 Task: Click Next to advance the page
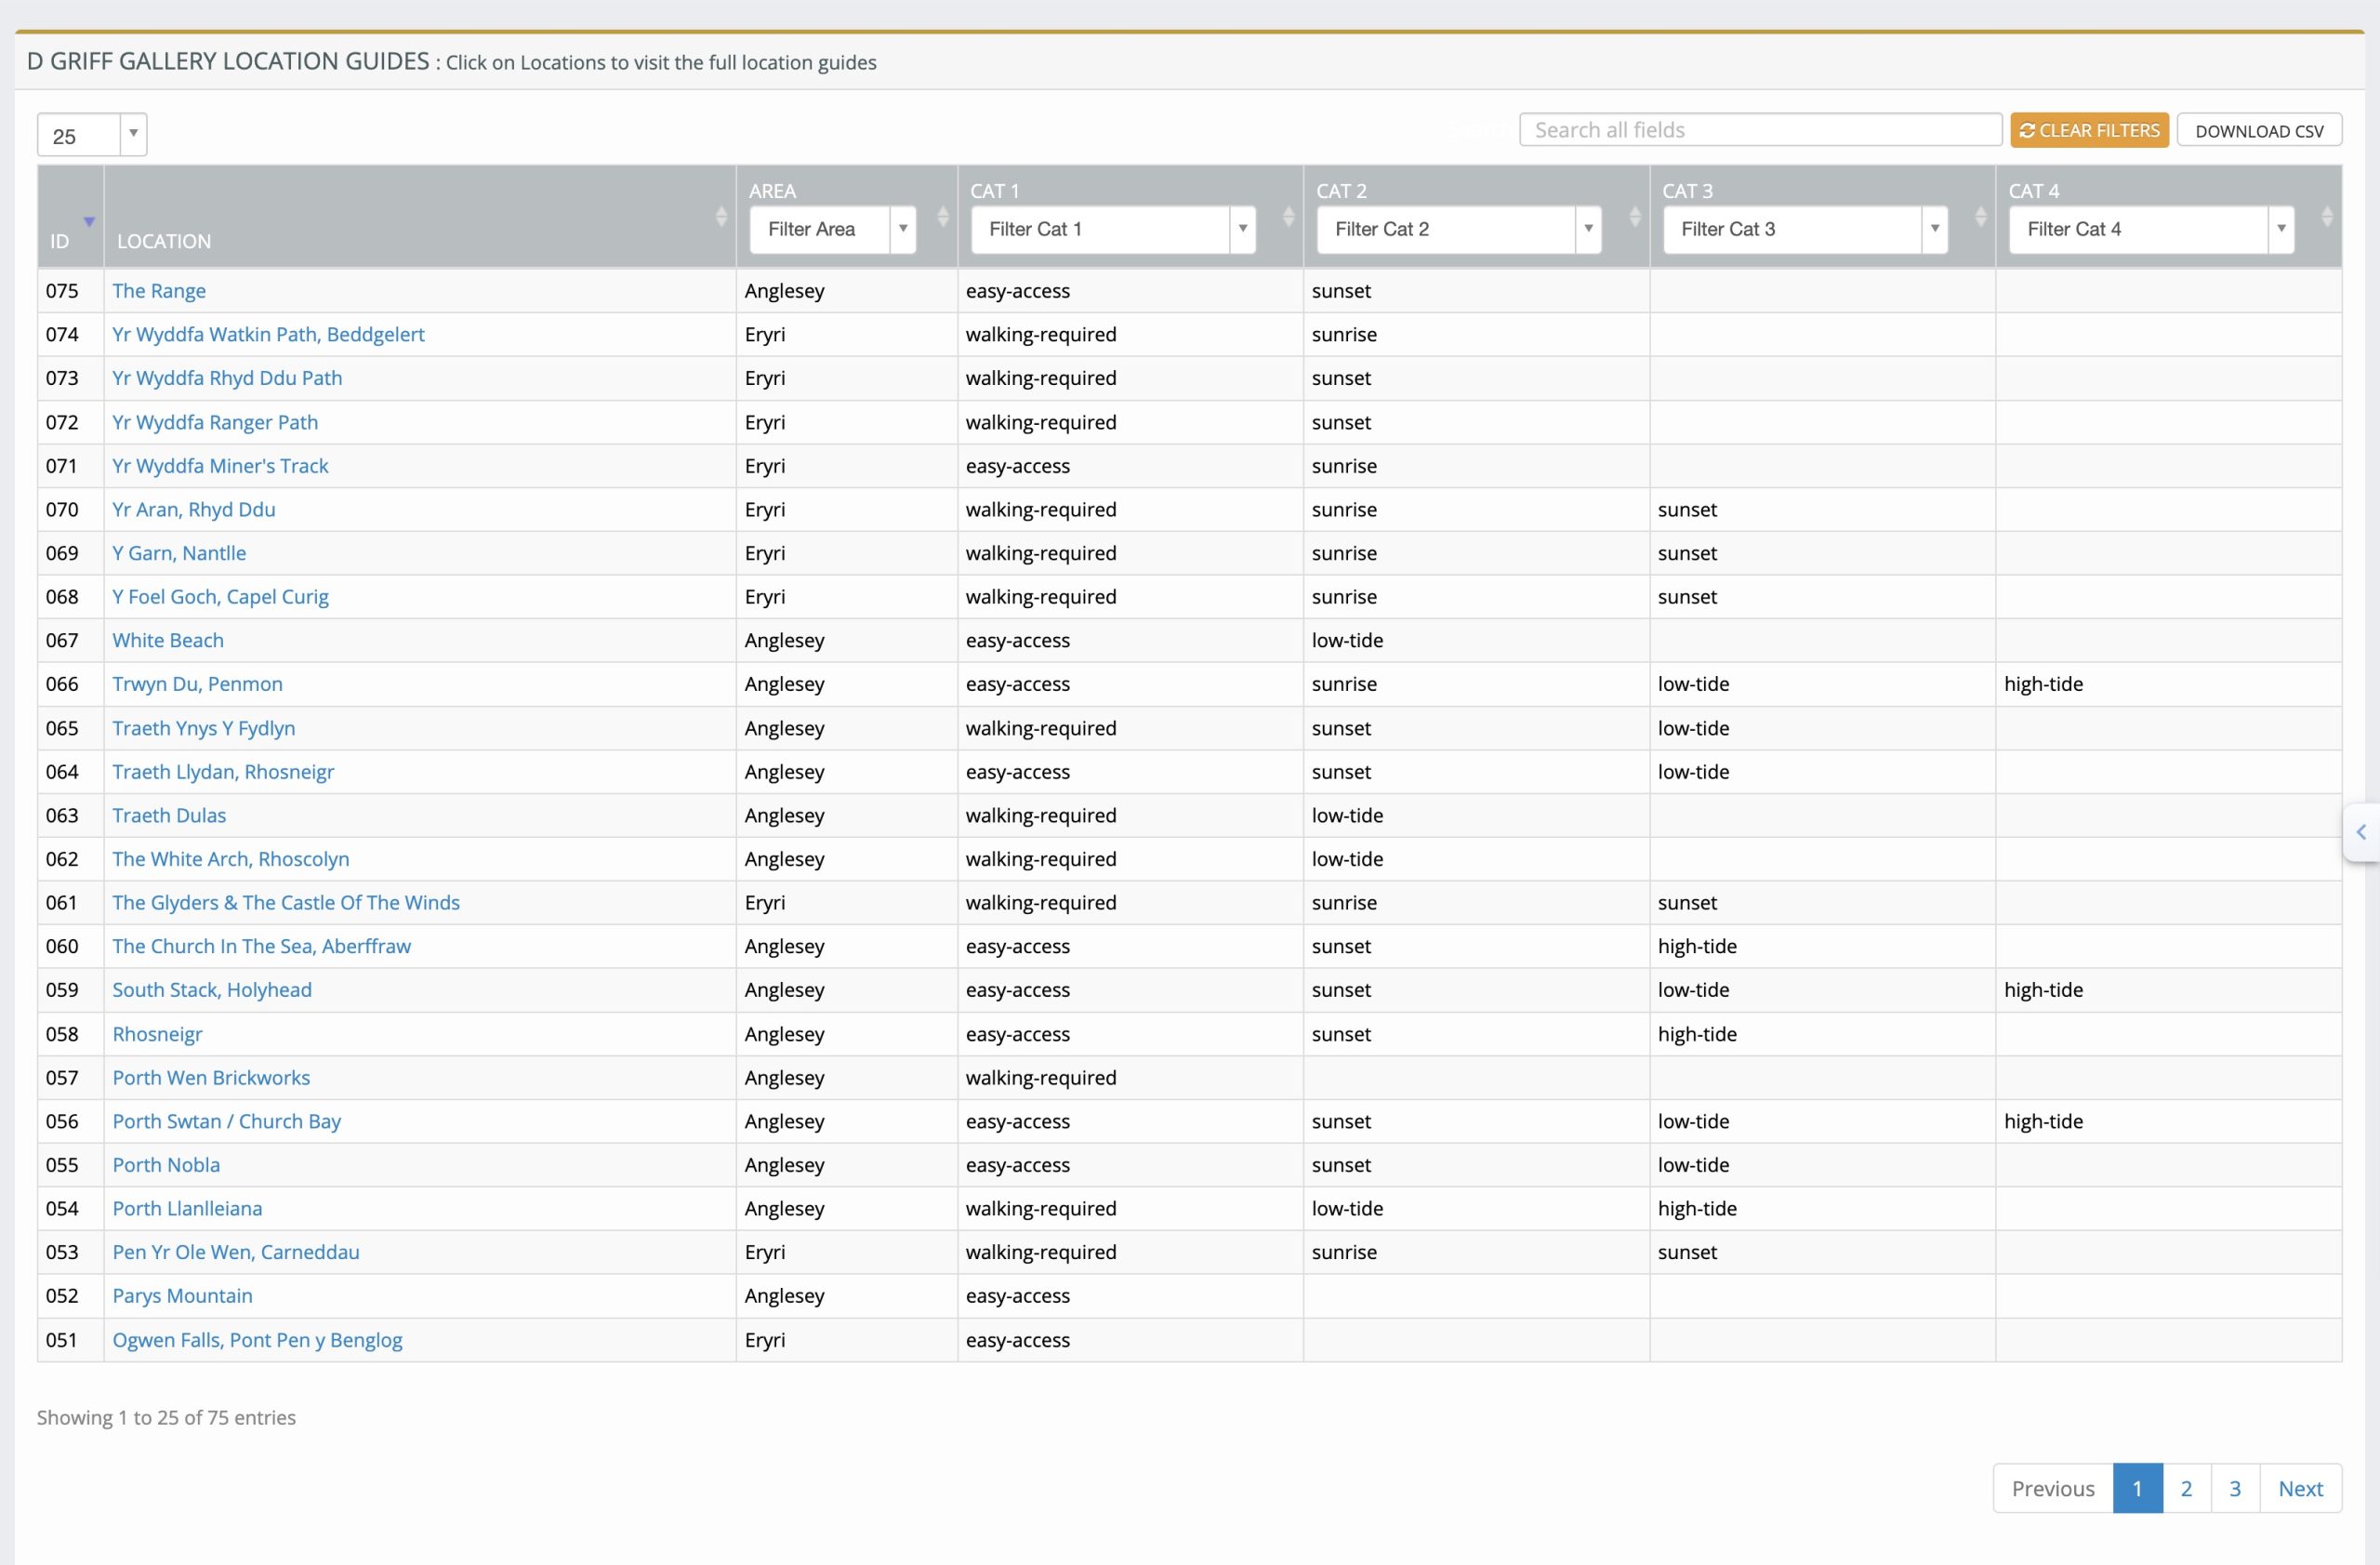click(2299, 1488)
